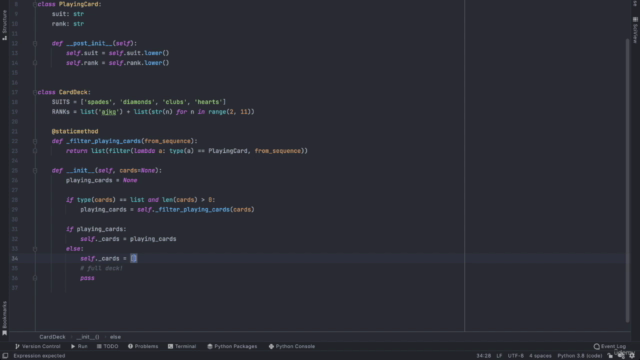
Task: Select __init__() in the breadcrumb
Action: [88, 337]
